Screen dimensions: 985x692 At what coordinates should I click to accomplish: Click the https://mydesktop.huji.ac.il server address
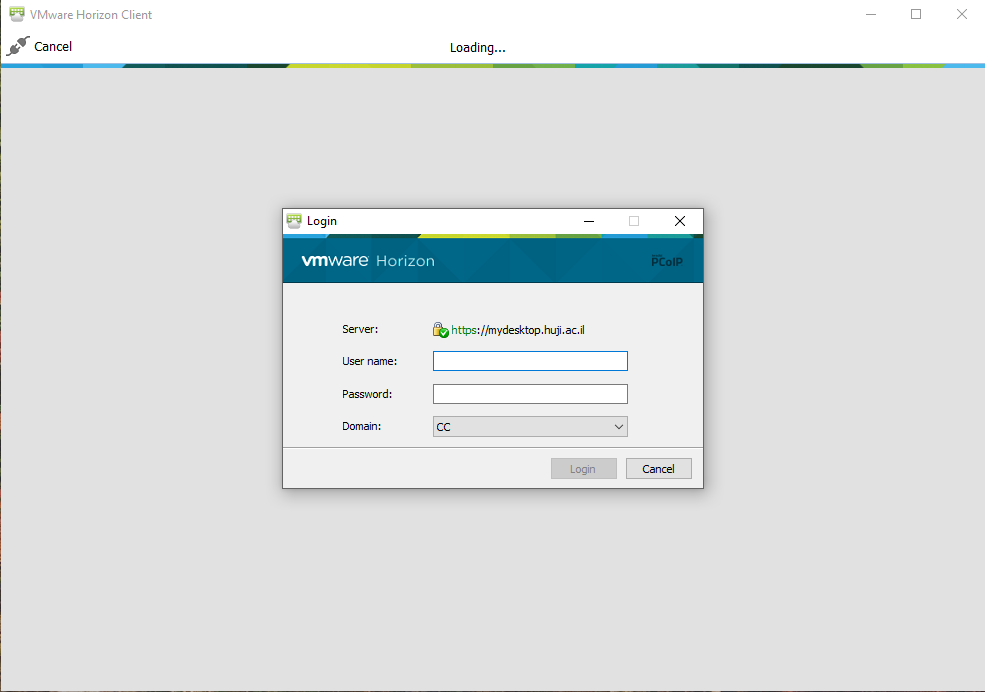tap(518, 330)
